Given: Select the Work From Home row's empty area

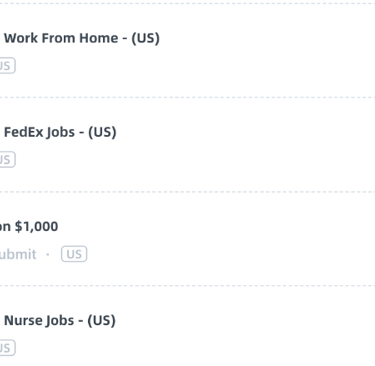Looking at the screenshot, I should point(267,51).
